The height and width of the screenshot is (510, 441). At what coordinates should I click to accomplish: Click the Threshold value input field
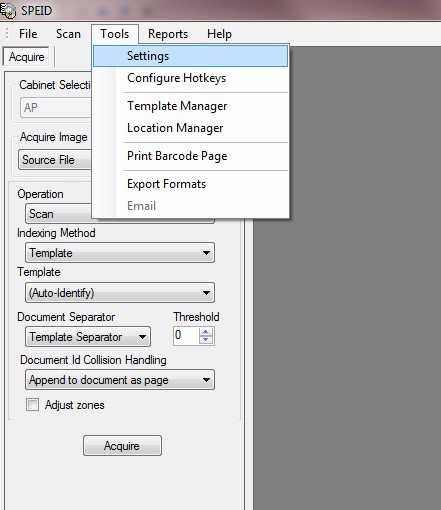coord(186,335)
